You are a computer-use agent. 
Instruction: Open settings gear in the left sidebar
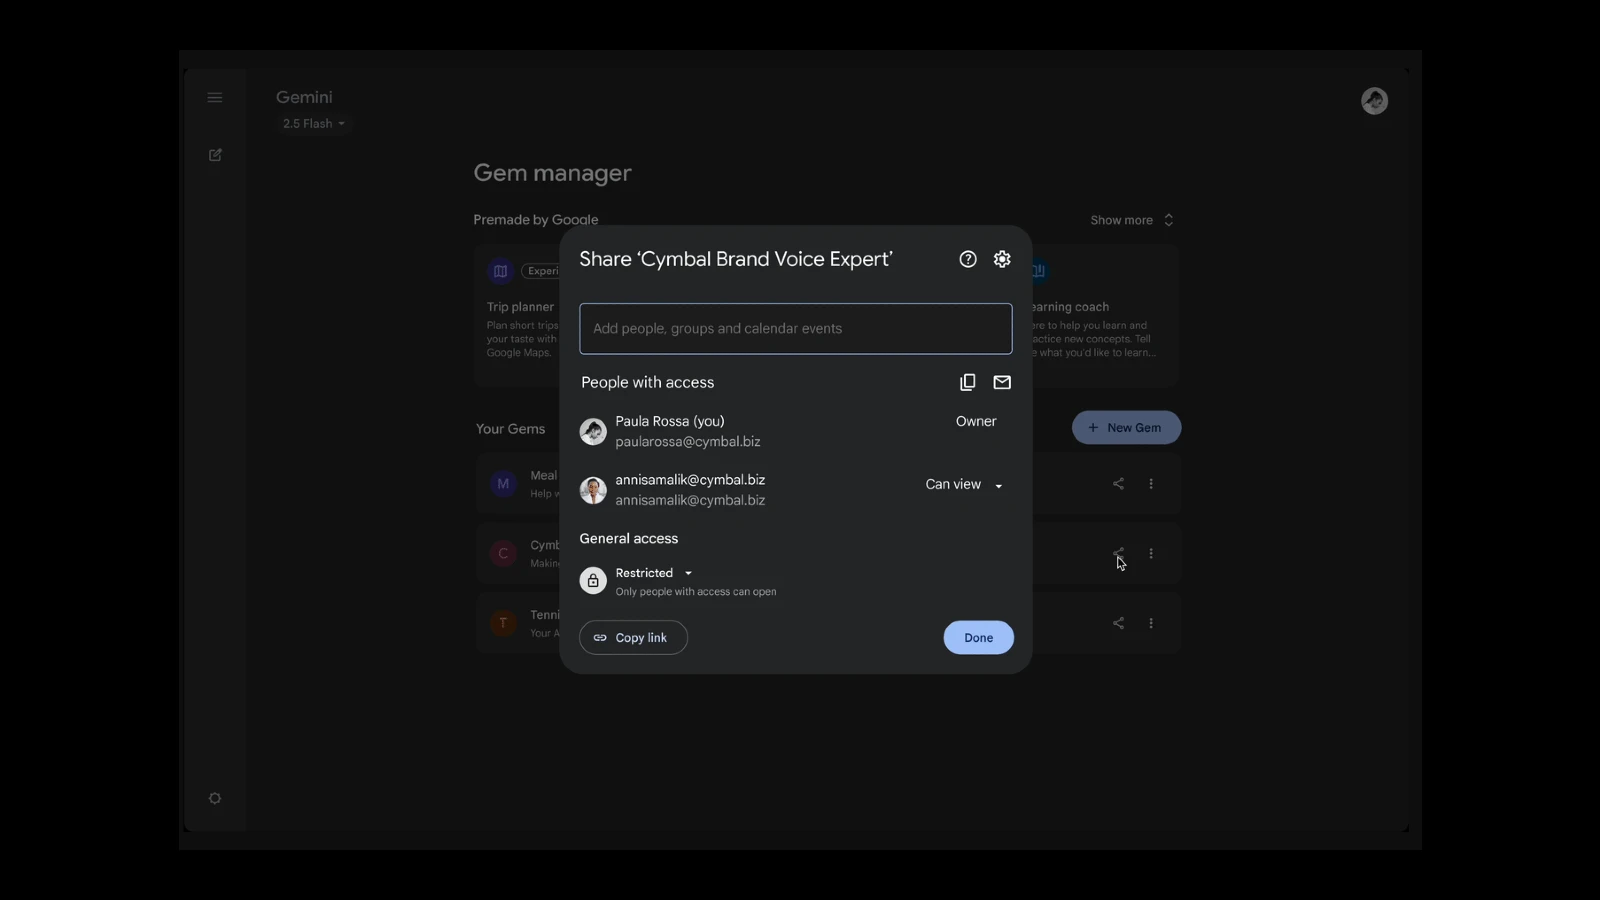215,798
